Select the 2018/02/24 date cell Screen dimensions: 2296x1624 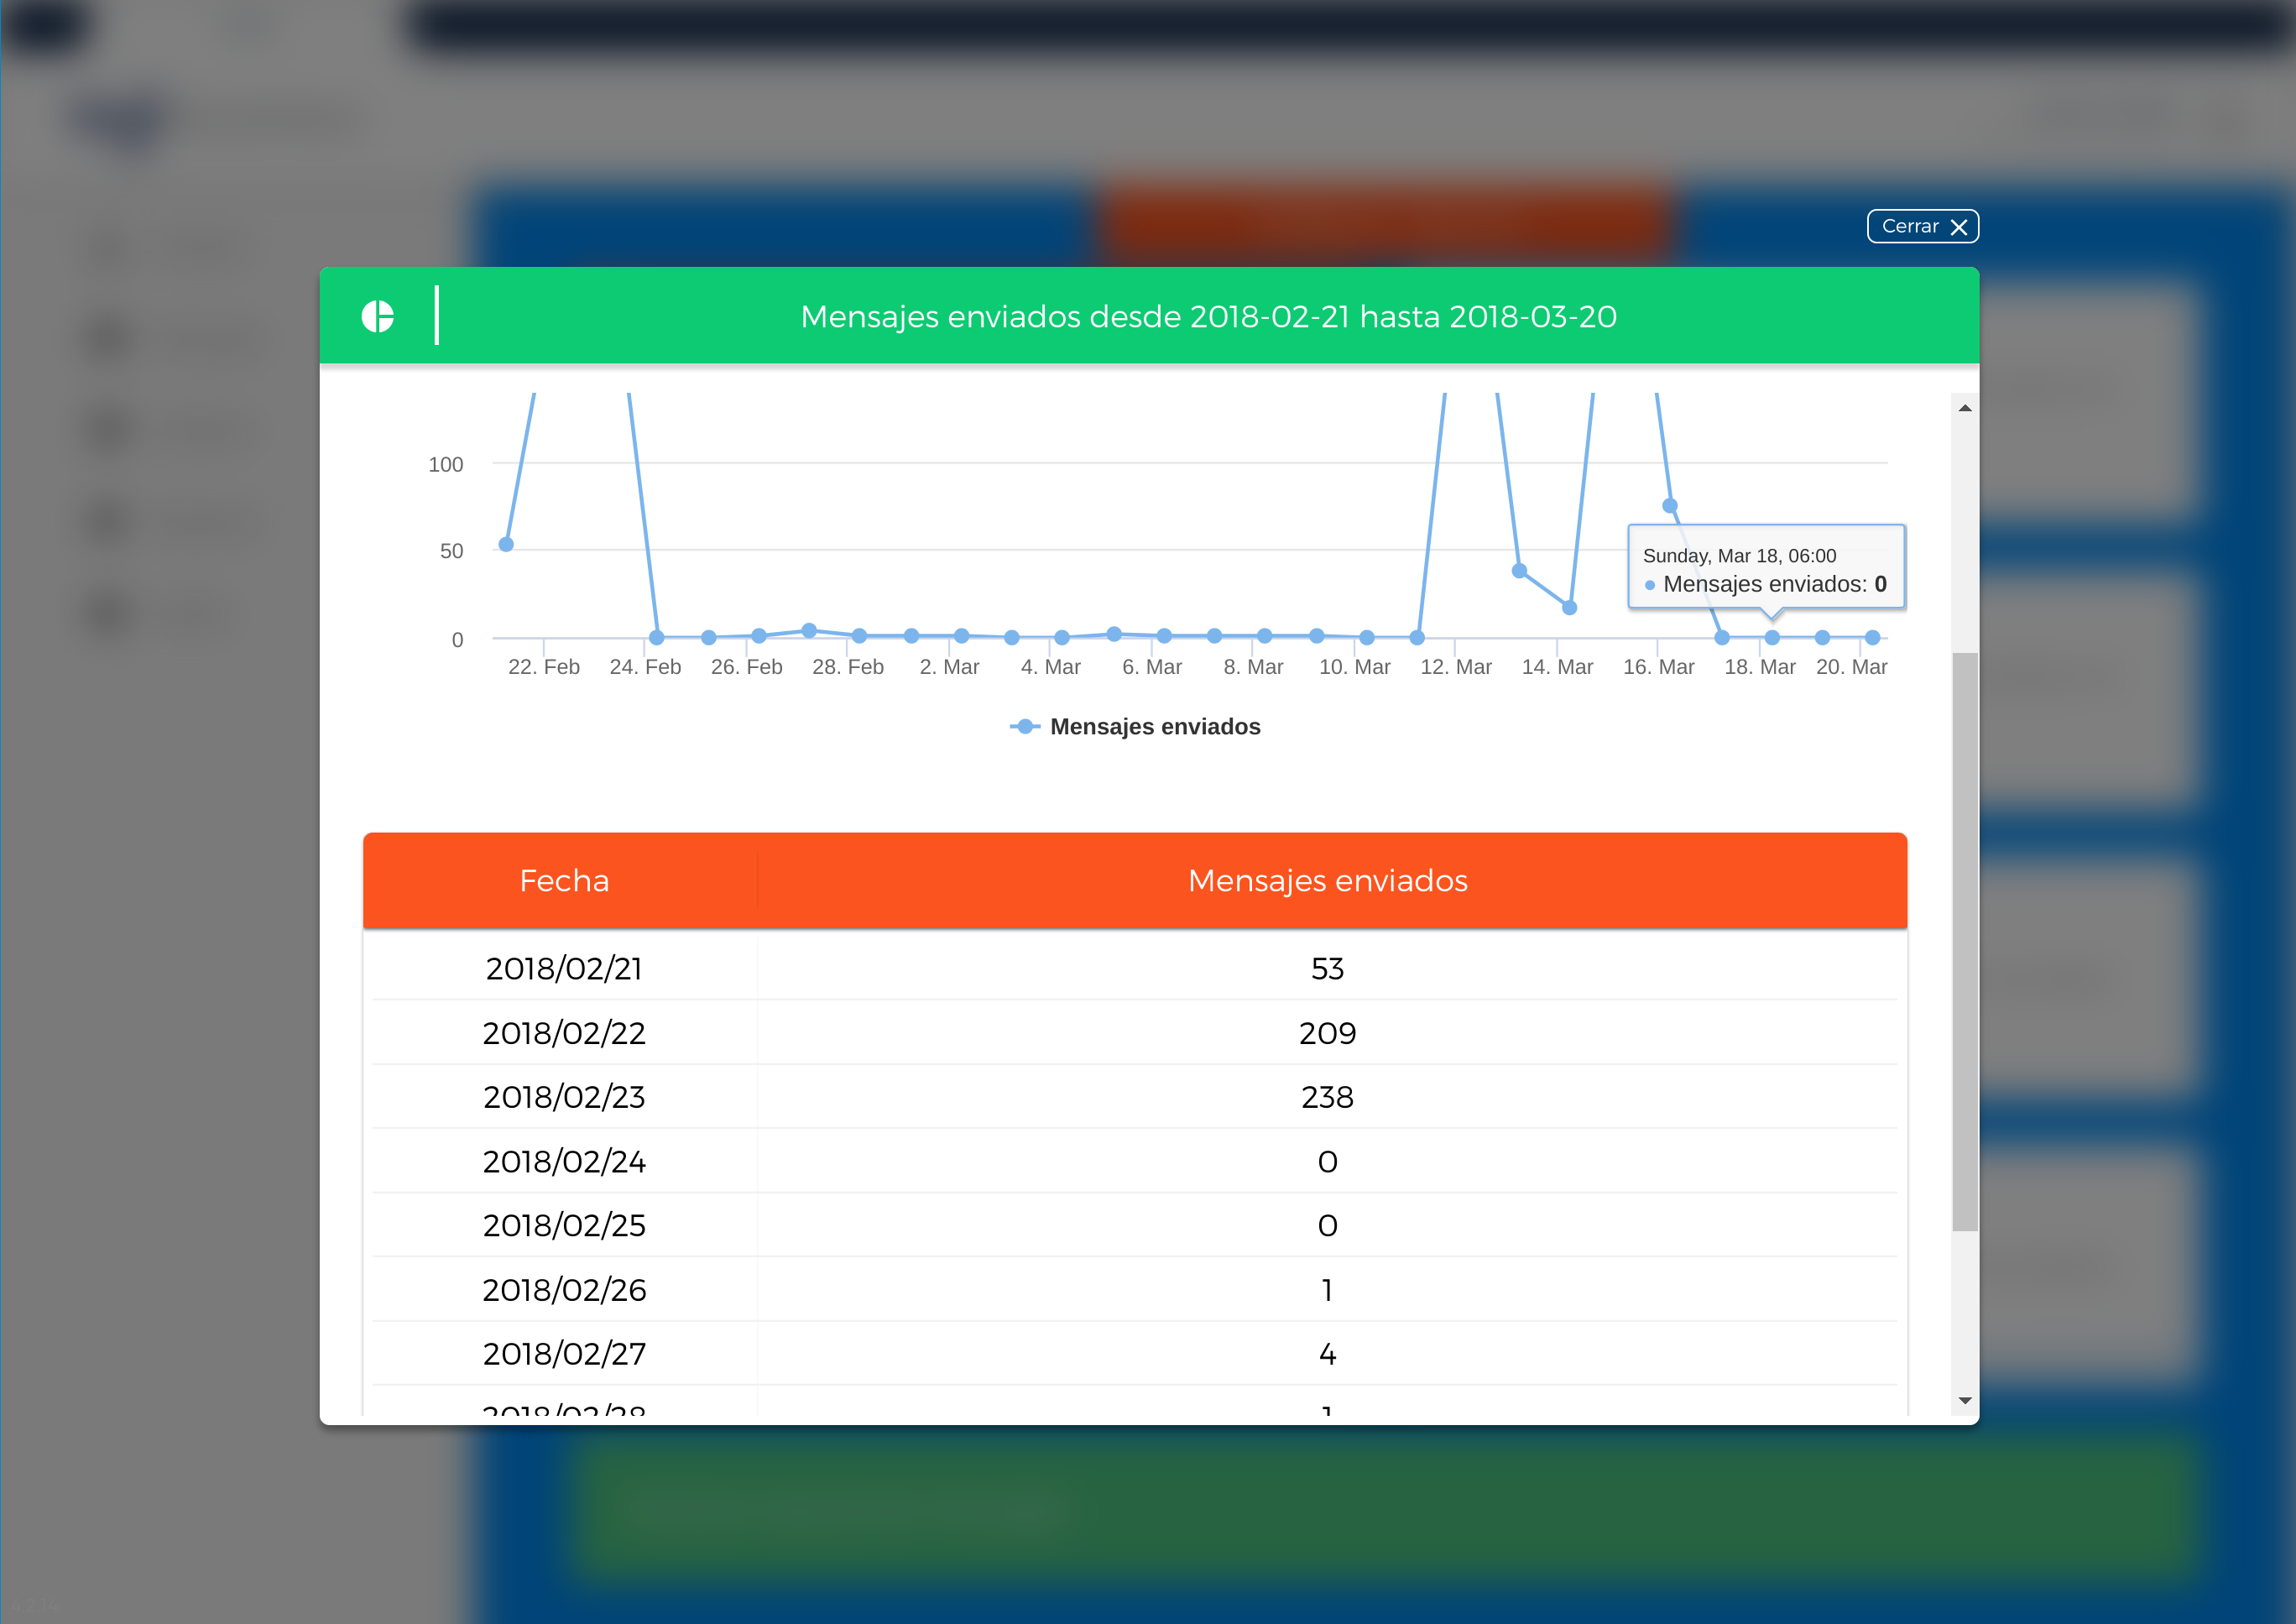coord(564,1161)
